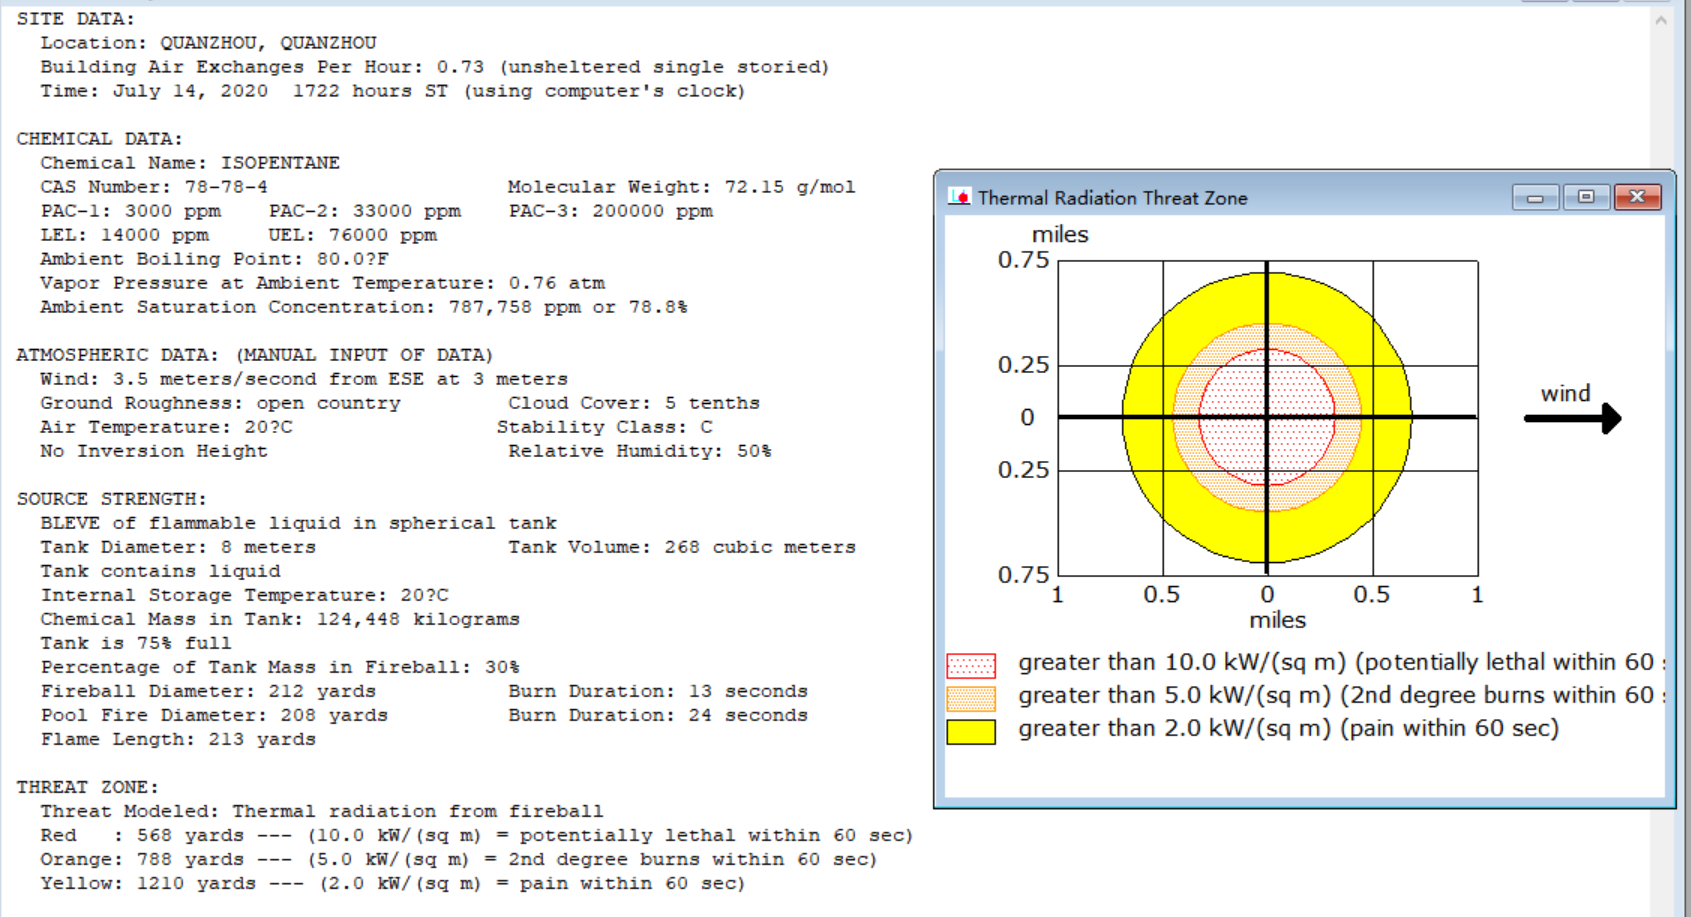Click the legend text 'greater than 2.0 kW/(sq m)'
Screen dimensions: 1691x917
click(1174, 728)
